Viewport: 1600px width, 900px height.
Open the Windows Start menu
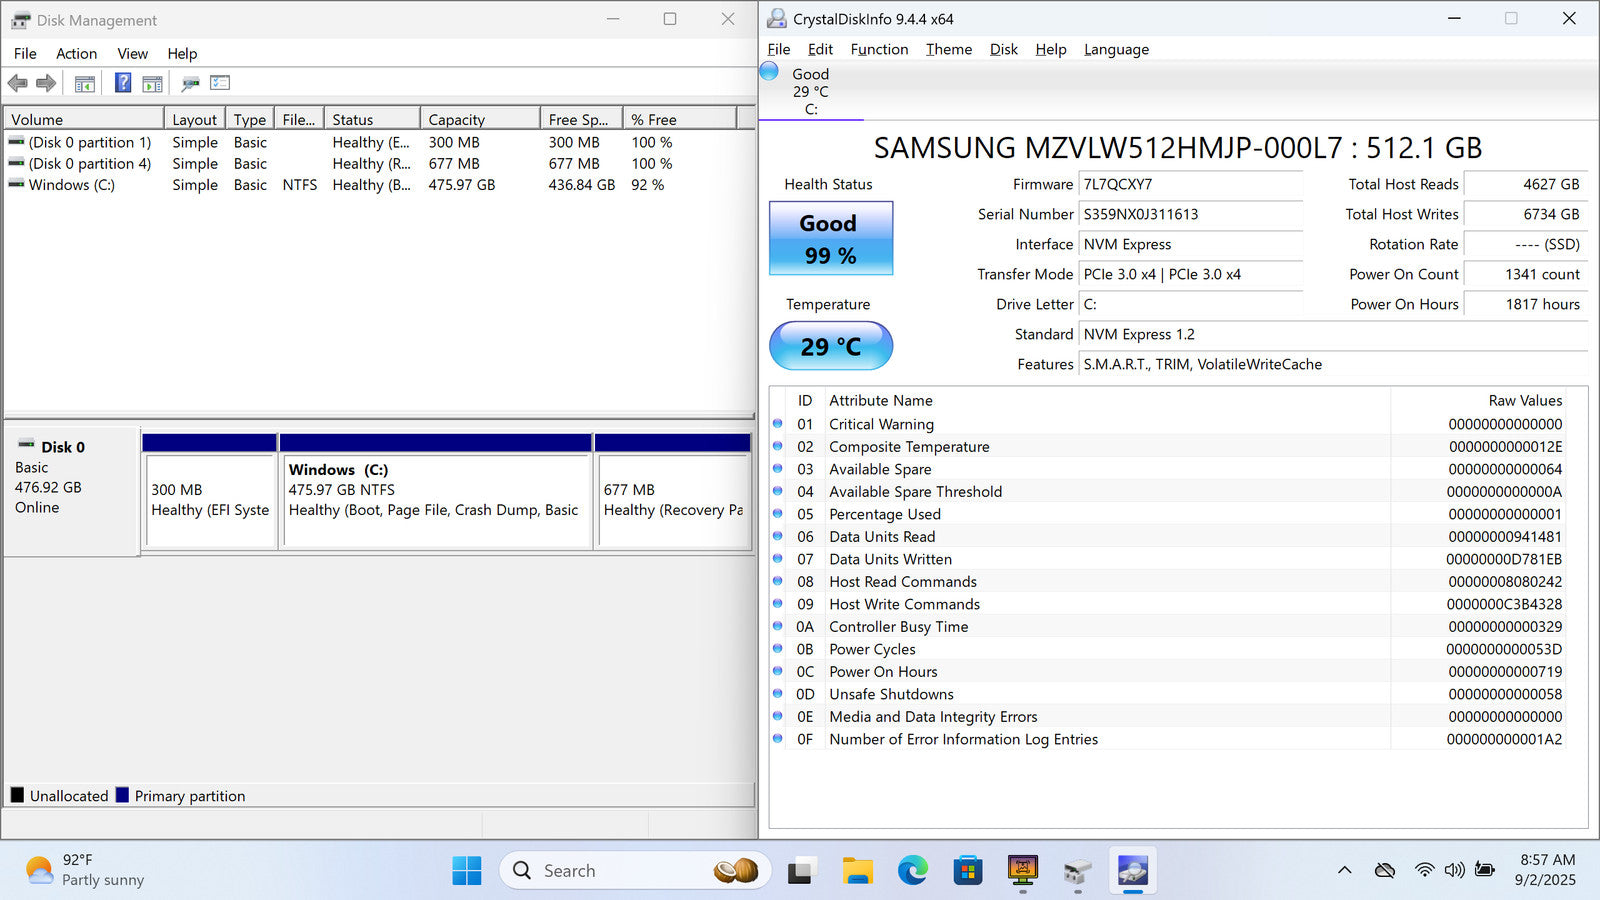(x=467, y=871)
